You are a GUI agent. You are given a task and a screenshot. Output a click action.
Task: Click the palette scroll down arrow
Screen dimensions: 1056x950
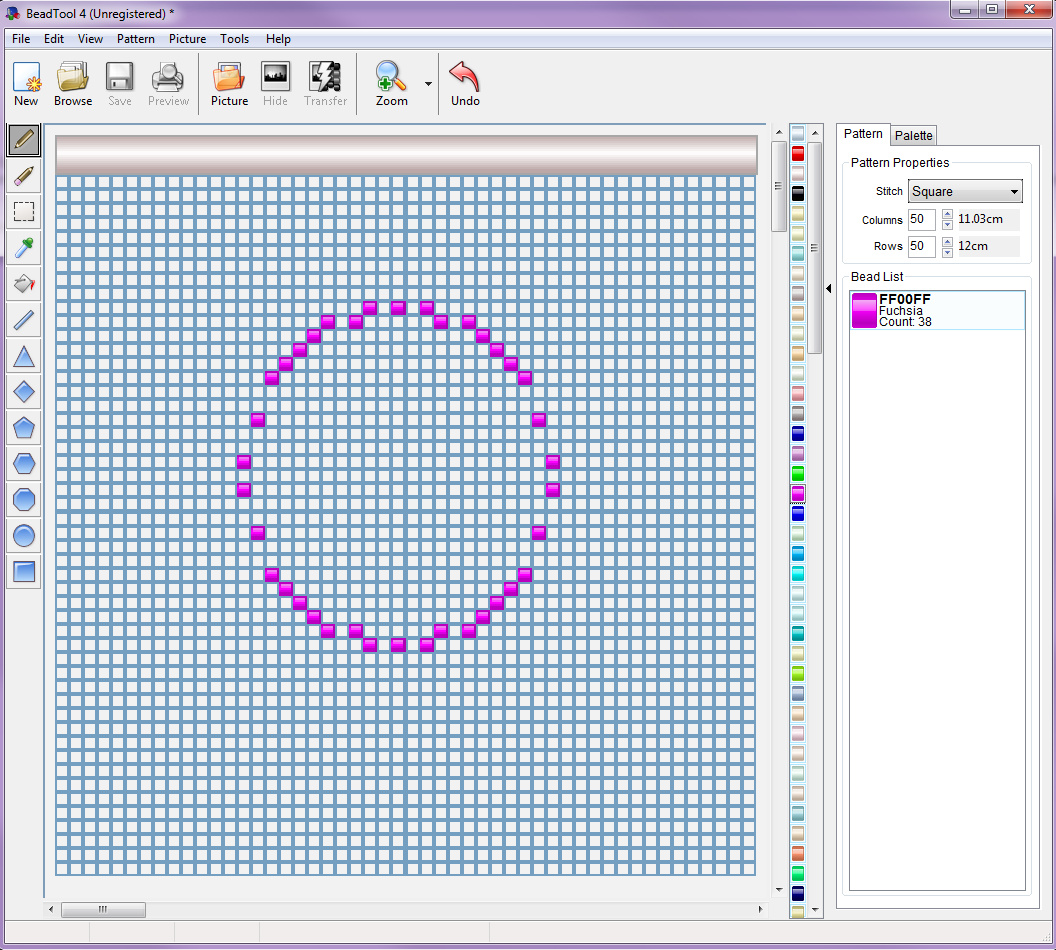(x=815, y=910)
